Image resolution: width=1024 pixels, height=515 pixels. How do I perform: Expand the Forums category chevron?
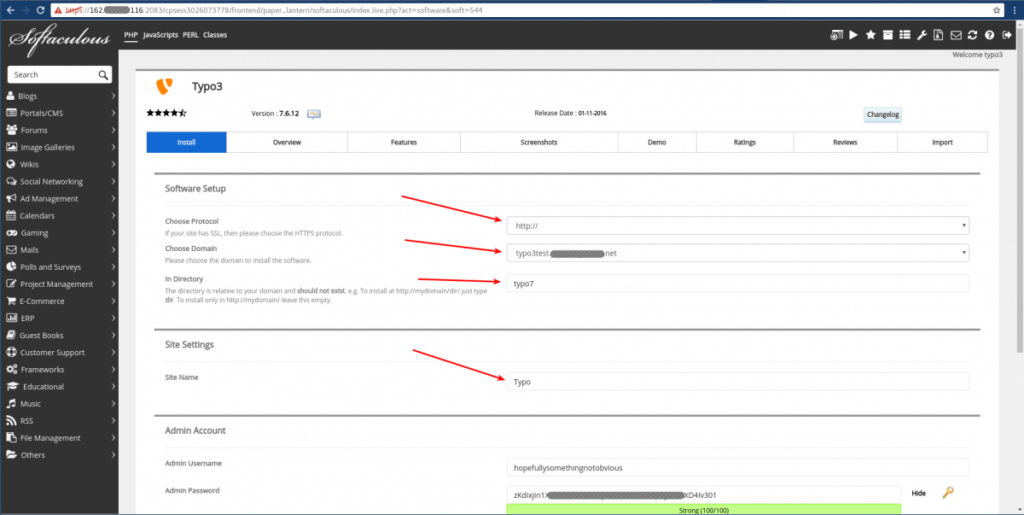(113, 130)
